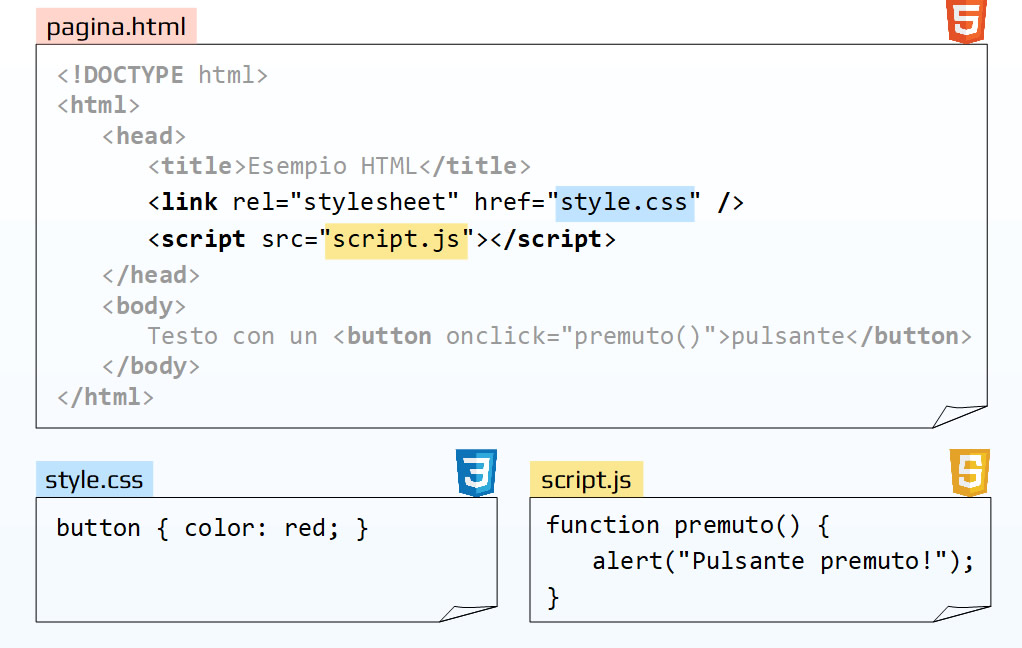This screenshot has height=648, width=1022.
Task: Select the pagina.html file label
Action: (116, 27)
